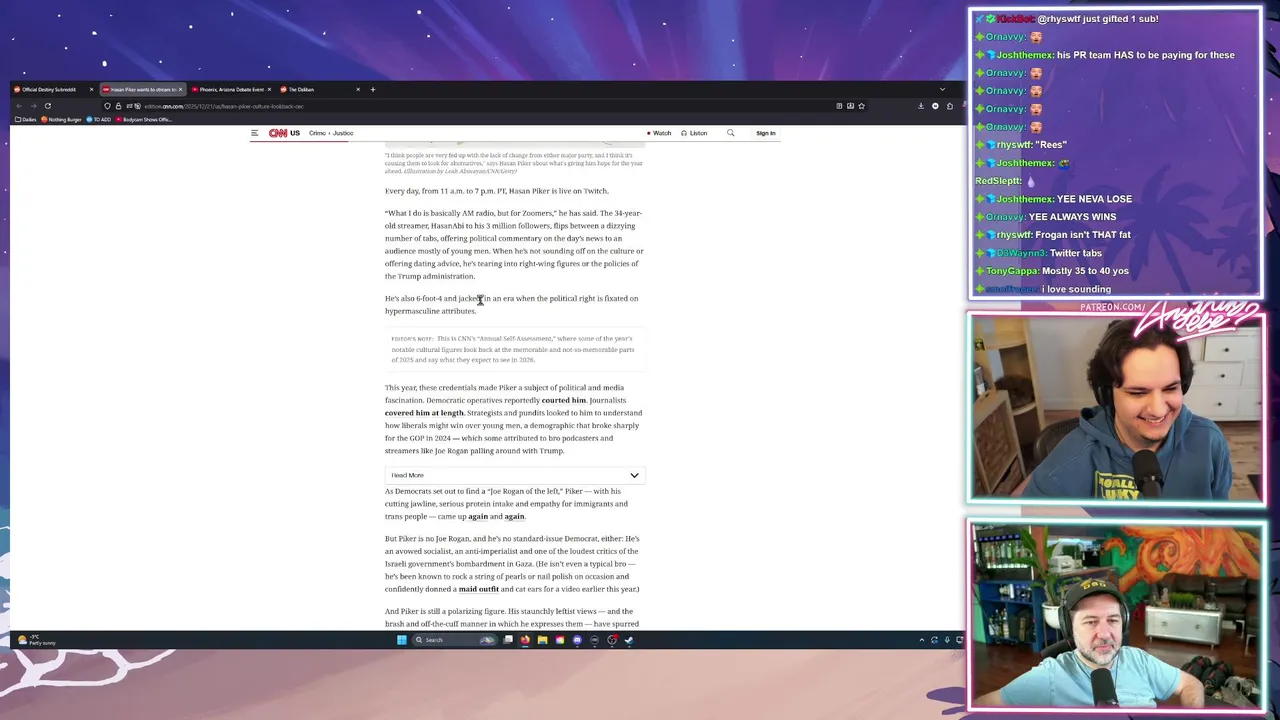Open the Dailies bookmarks folder
1280x720 pixels.
point(26,120)
